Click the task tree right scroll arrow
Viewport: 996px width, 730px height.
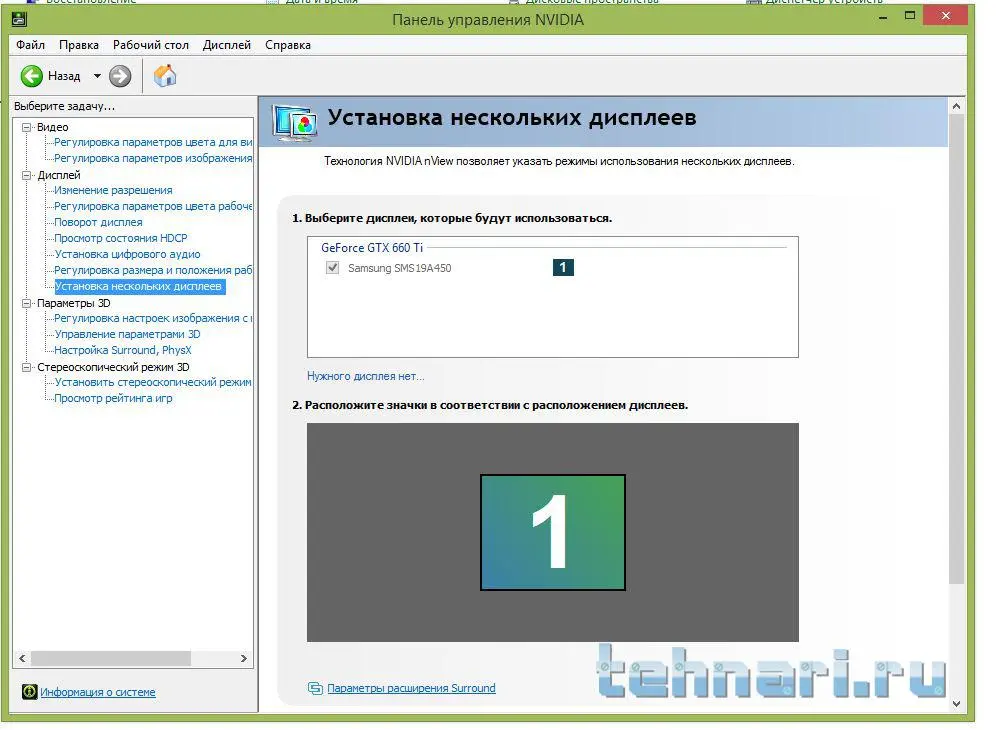(x=244, y=659)
